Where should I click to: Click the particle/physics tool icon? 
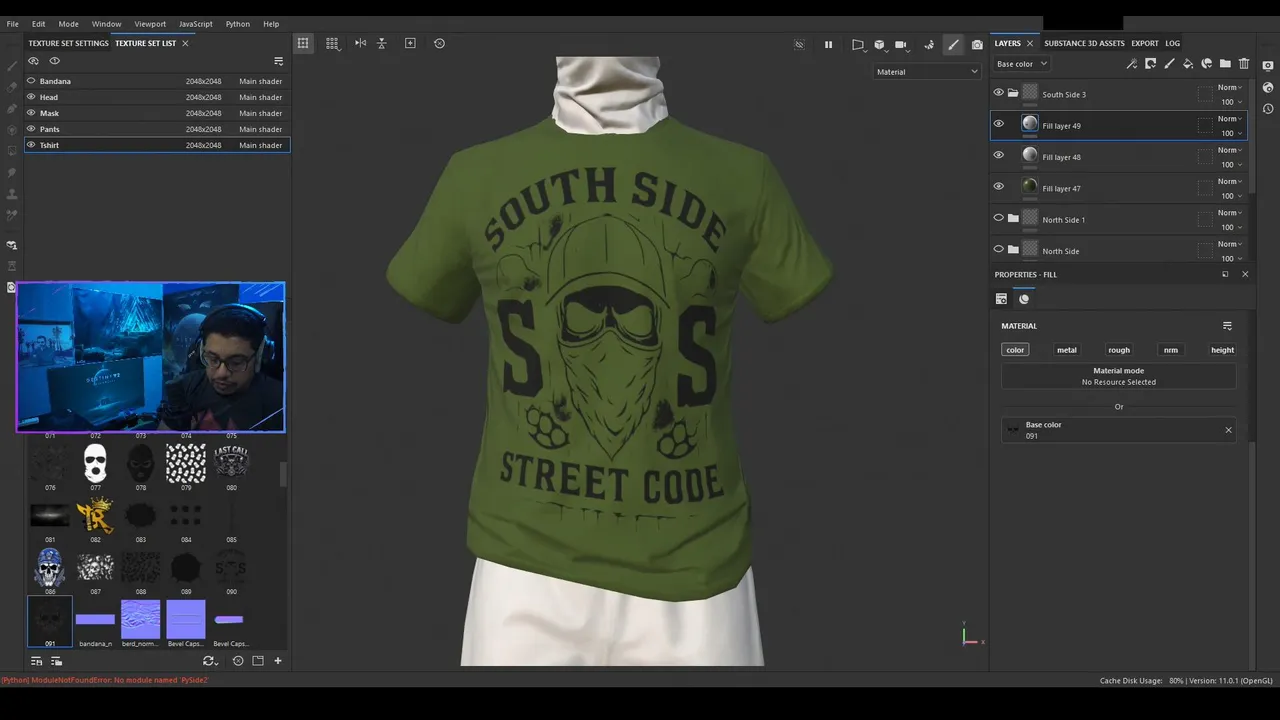(x=929, y=44)
